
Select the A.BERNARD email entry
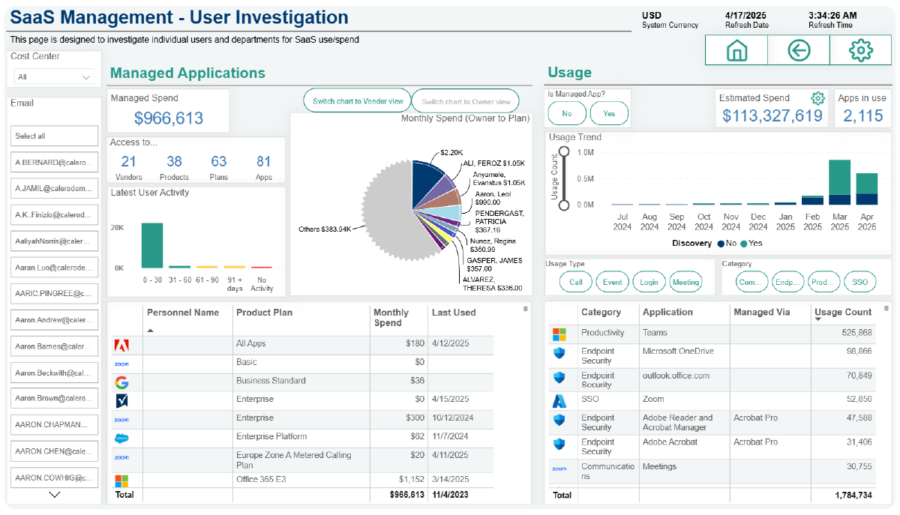[55, 162]
